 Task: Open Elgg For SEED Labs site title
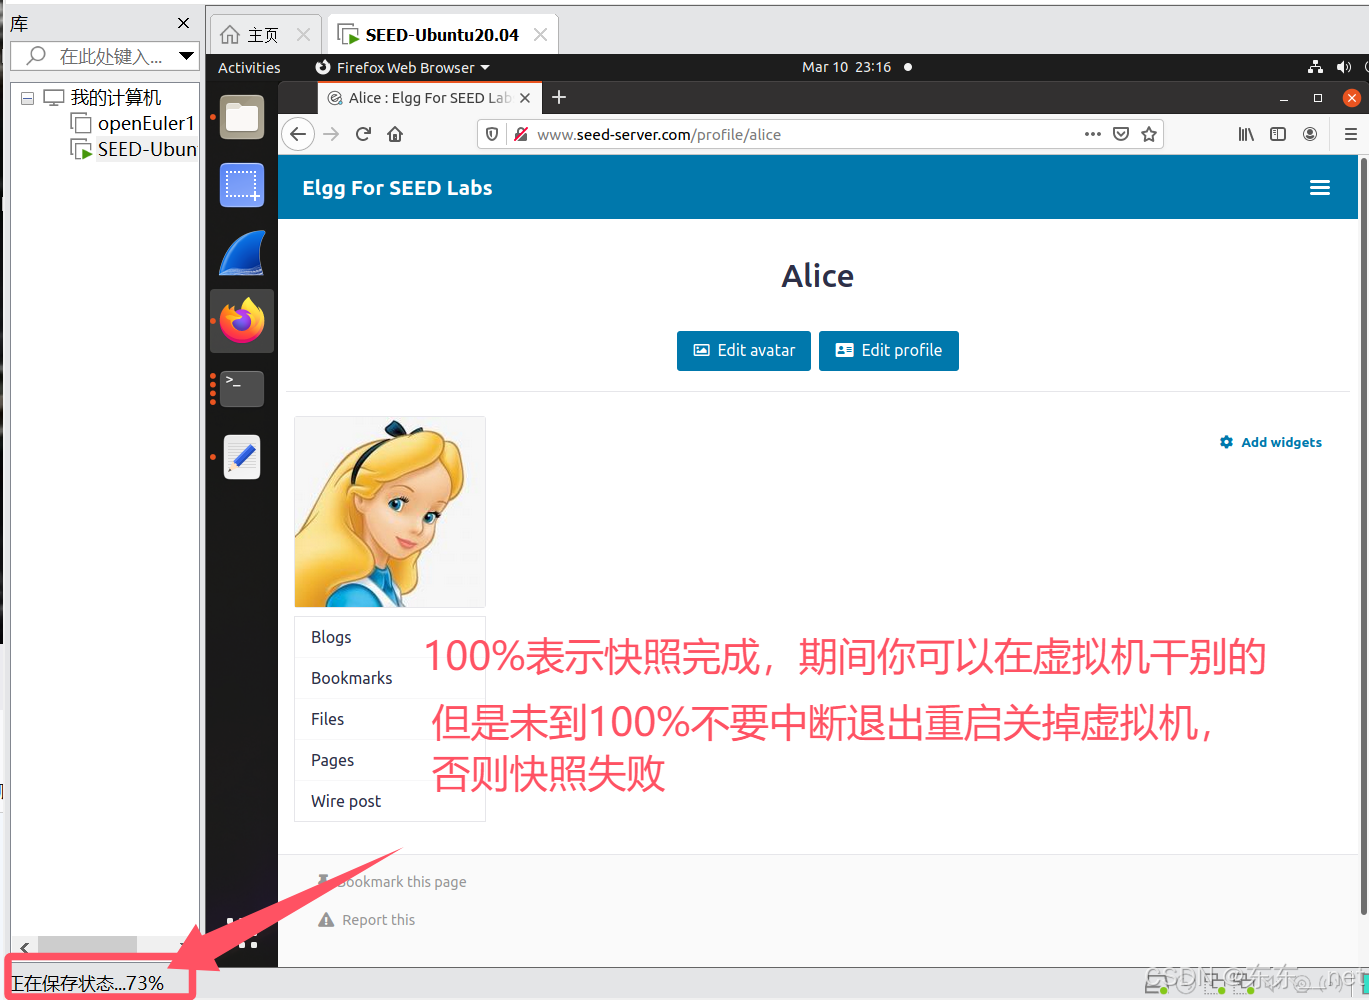pyautogui.click(x=397, y=188)
